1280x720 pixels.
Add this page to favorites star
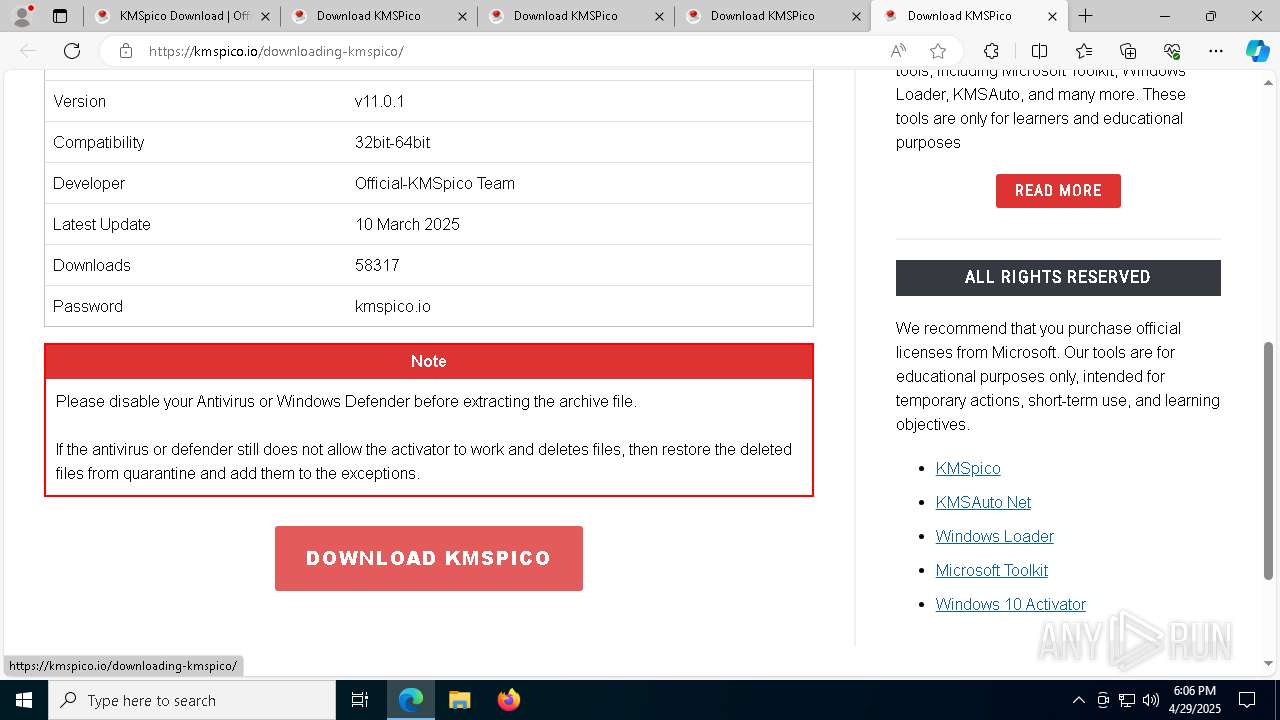pyautogui.click(x=937, y=51)
